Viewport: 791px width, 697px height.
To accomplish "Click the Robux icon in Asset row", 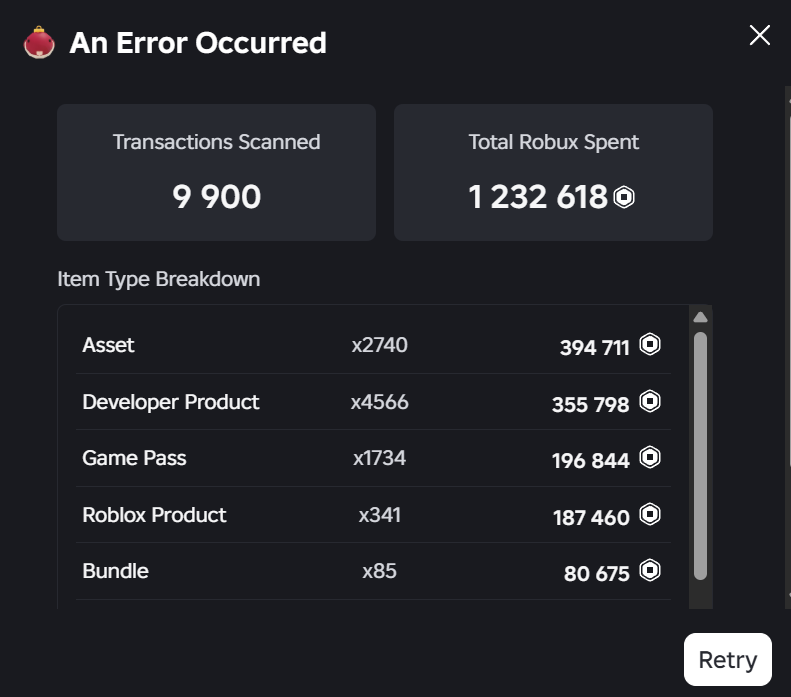I will coord(650,345).
